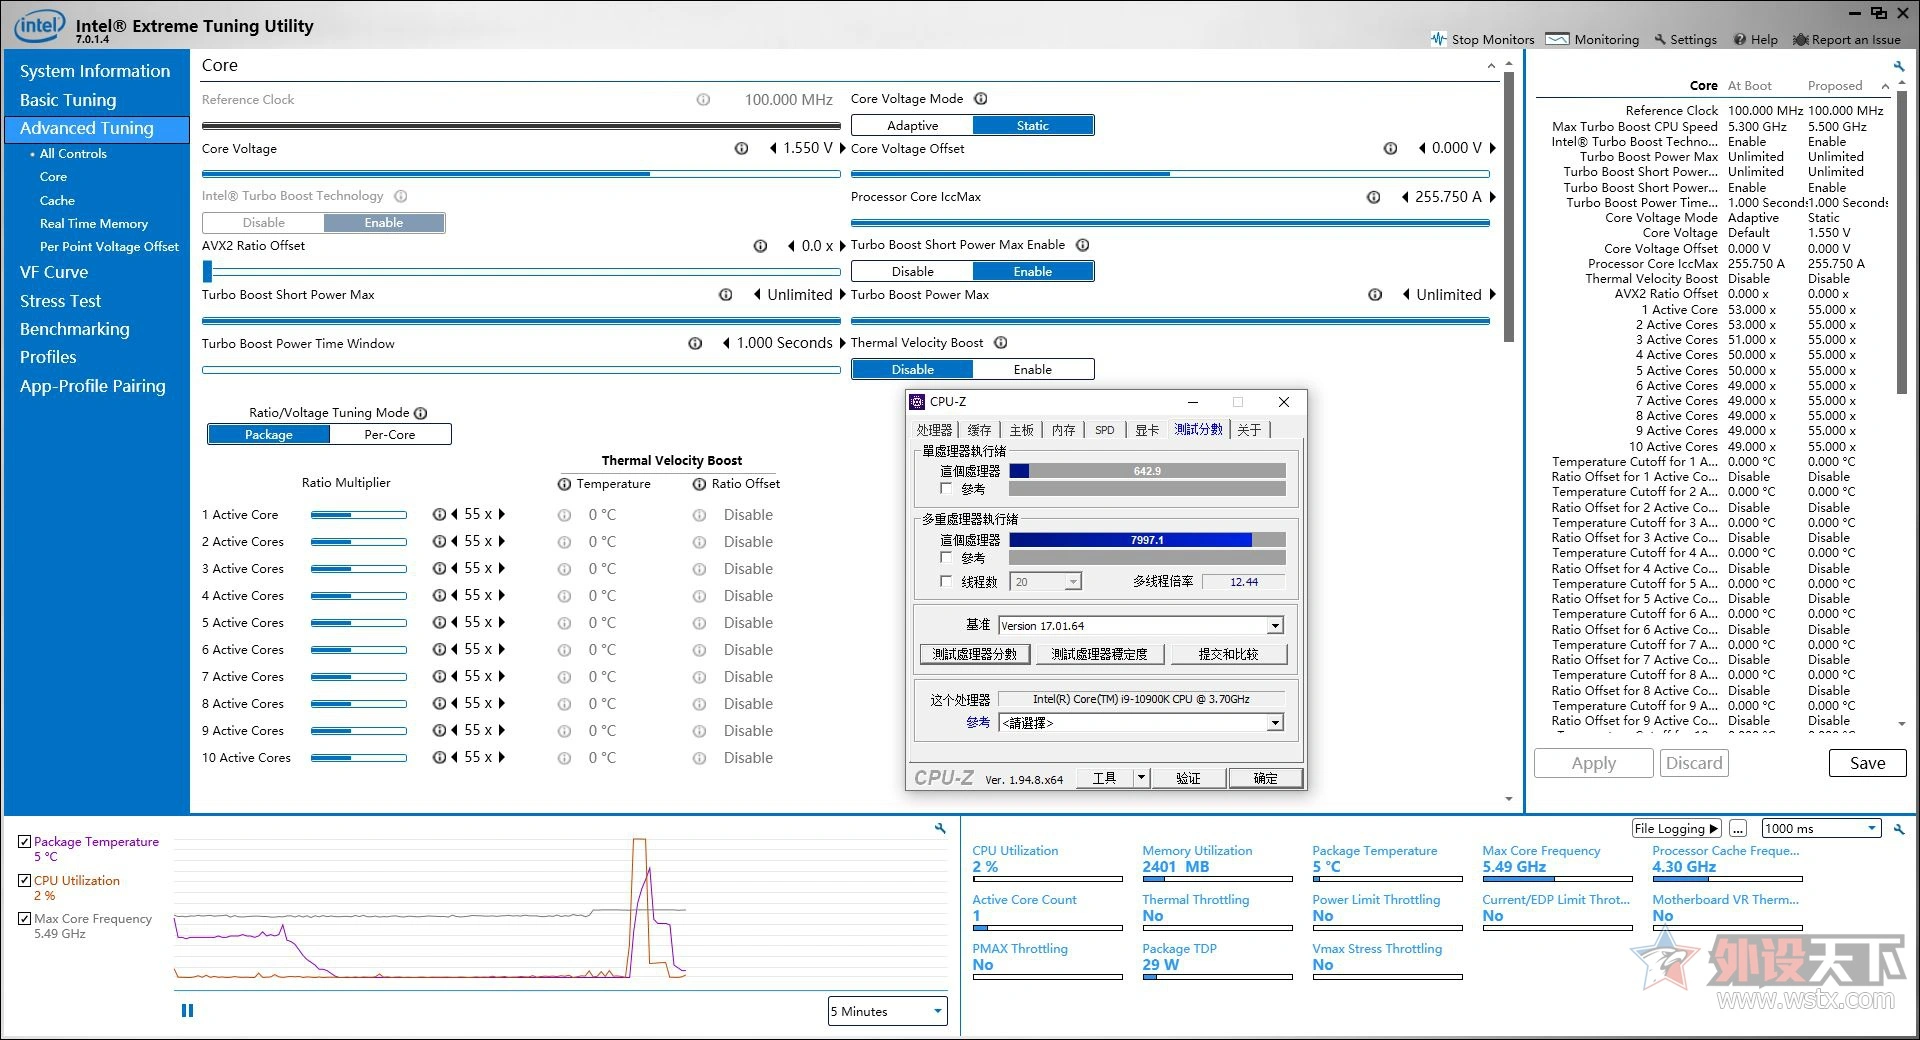Screen dimensions: 1920x1040
Task: Click wrench icon on monitoring graph panel
Action: click(x=940, y=828)
